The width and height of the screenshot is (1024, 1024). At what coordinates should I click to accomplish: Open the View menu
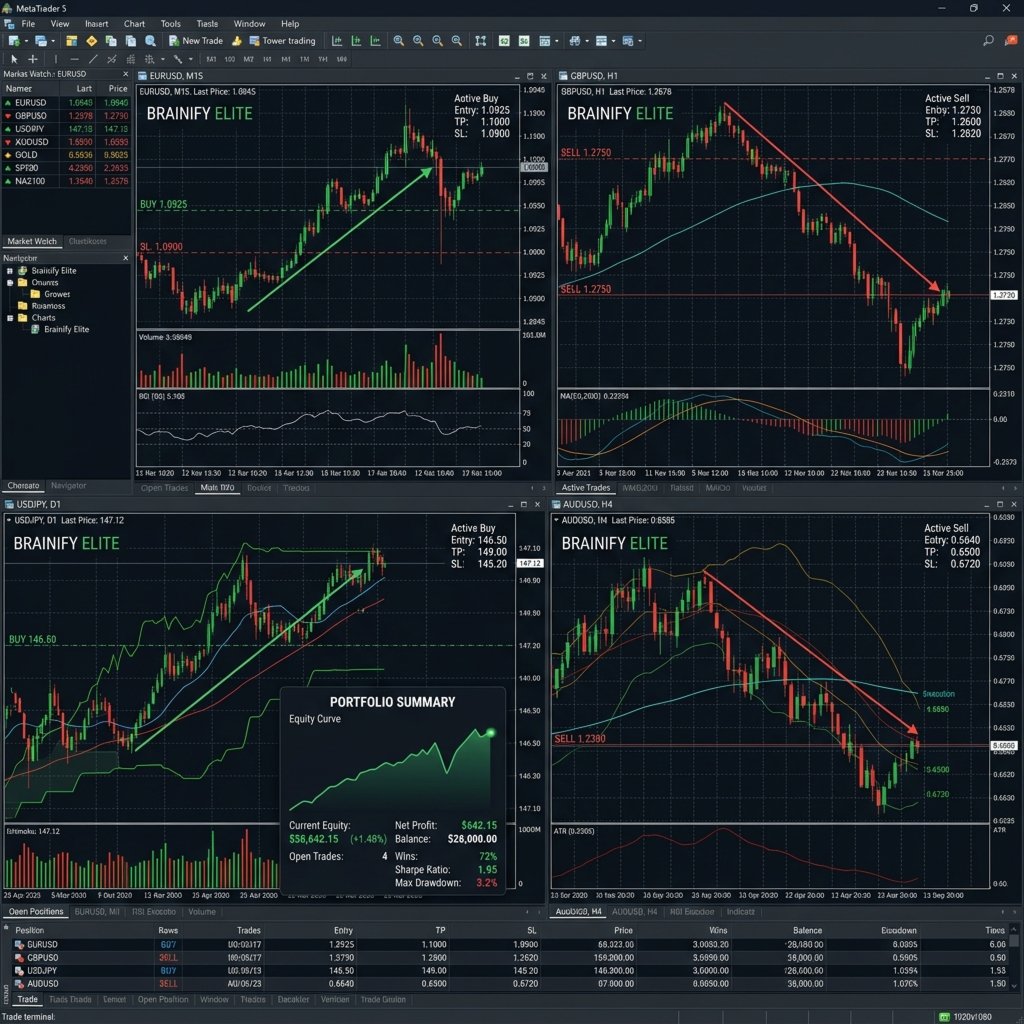(x=59, y=24)
